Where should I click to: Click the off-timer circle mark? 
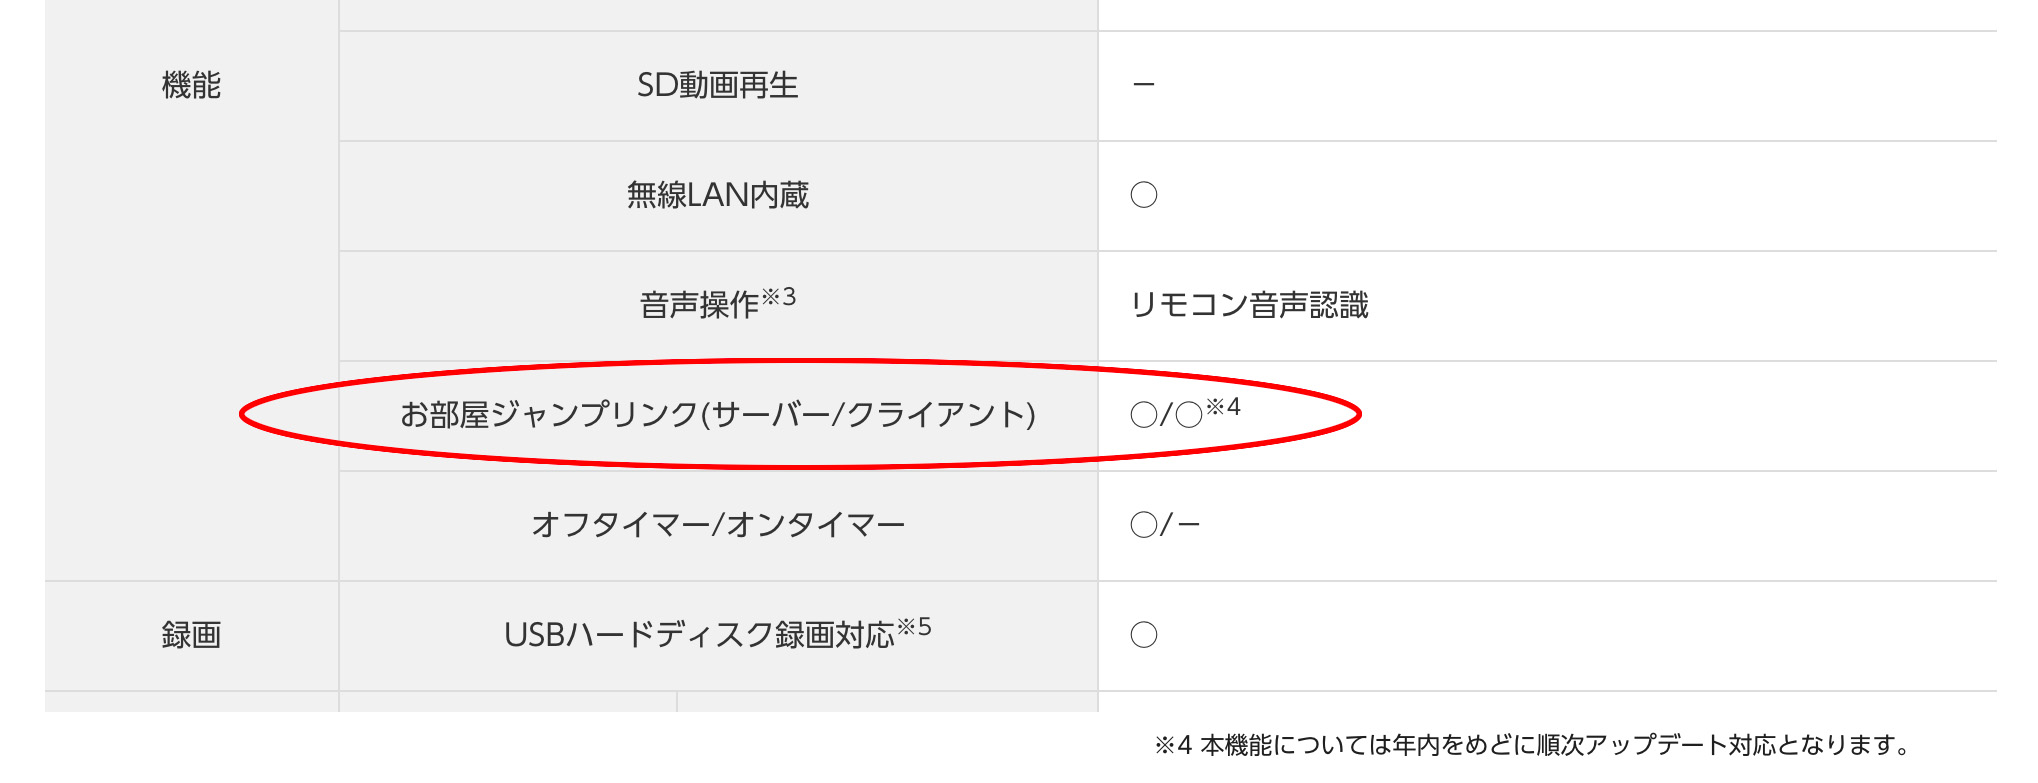point(1143,524)
